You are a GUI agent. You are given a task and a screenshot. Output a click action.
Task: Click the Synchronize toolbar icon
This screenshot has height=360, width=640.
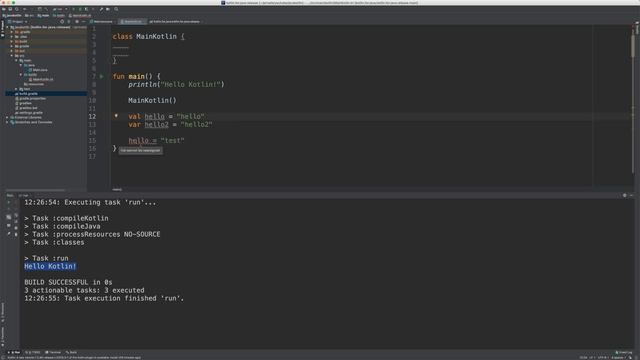pos(17,9)
